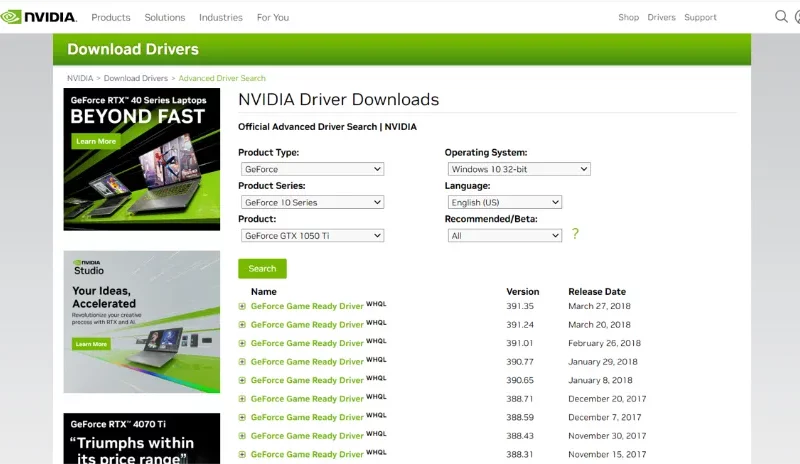The image size is (800, 464).
Task: Go to the Shop link
Action: tap(629, 17)
